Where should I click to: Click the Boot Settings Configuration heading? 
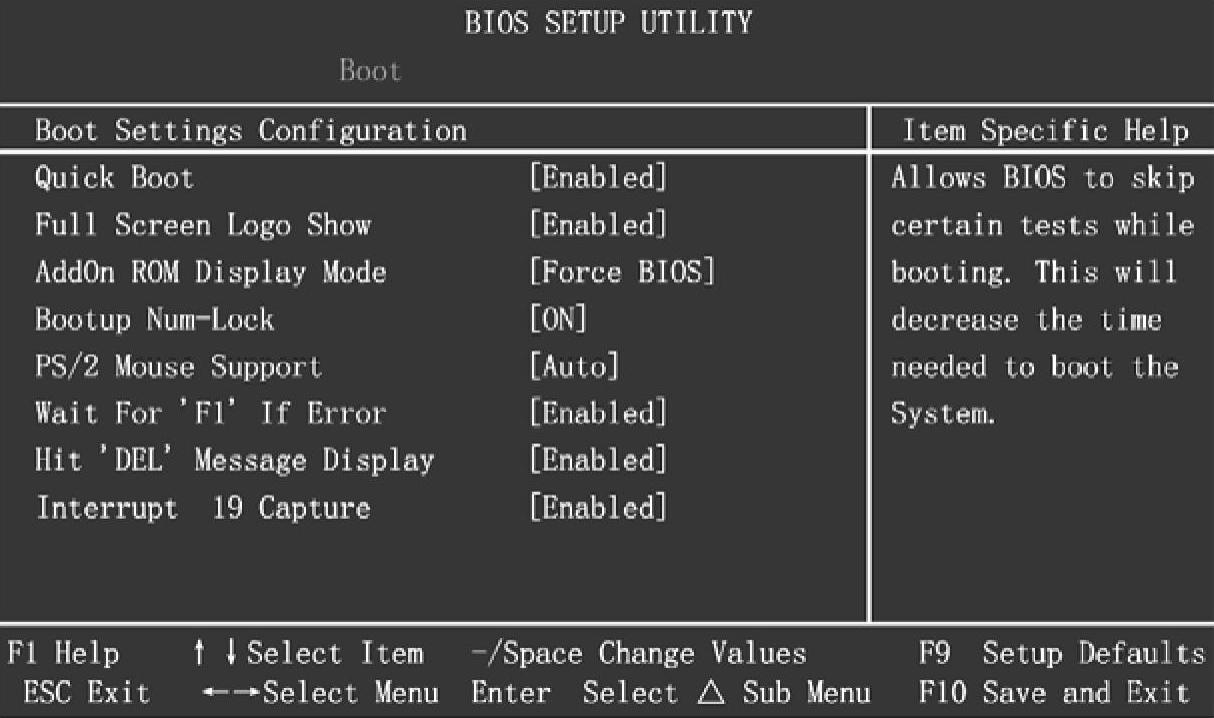(x=251, y=130)
